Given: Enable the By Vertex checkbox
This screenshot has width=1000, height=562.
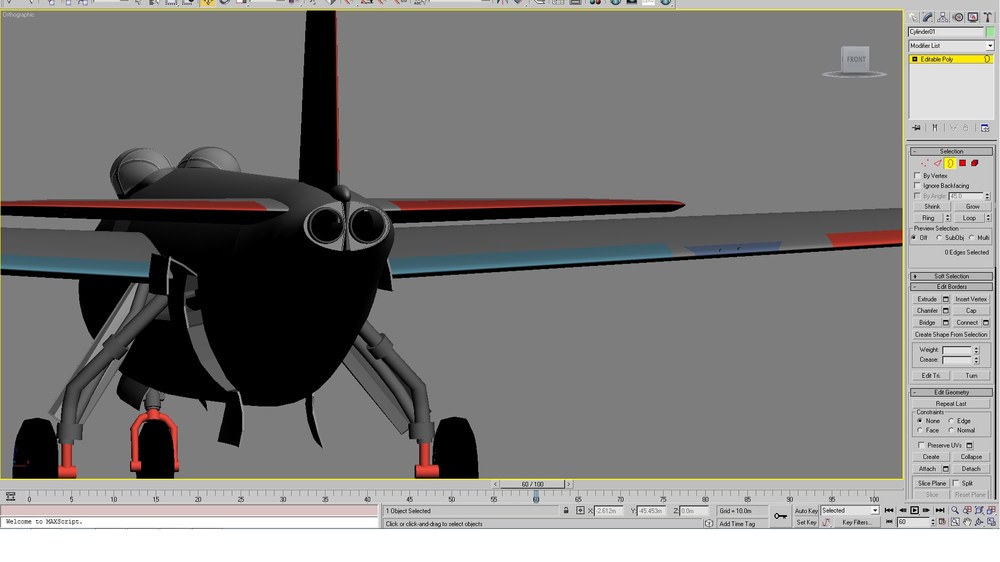Looking at the screenshot, I should click(918, 175).
